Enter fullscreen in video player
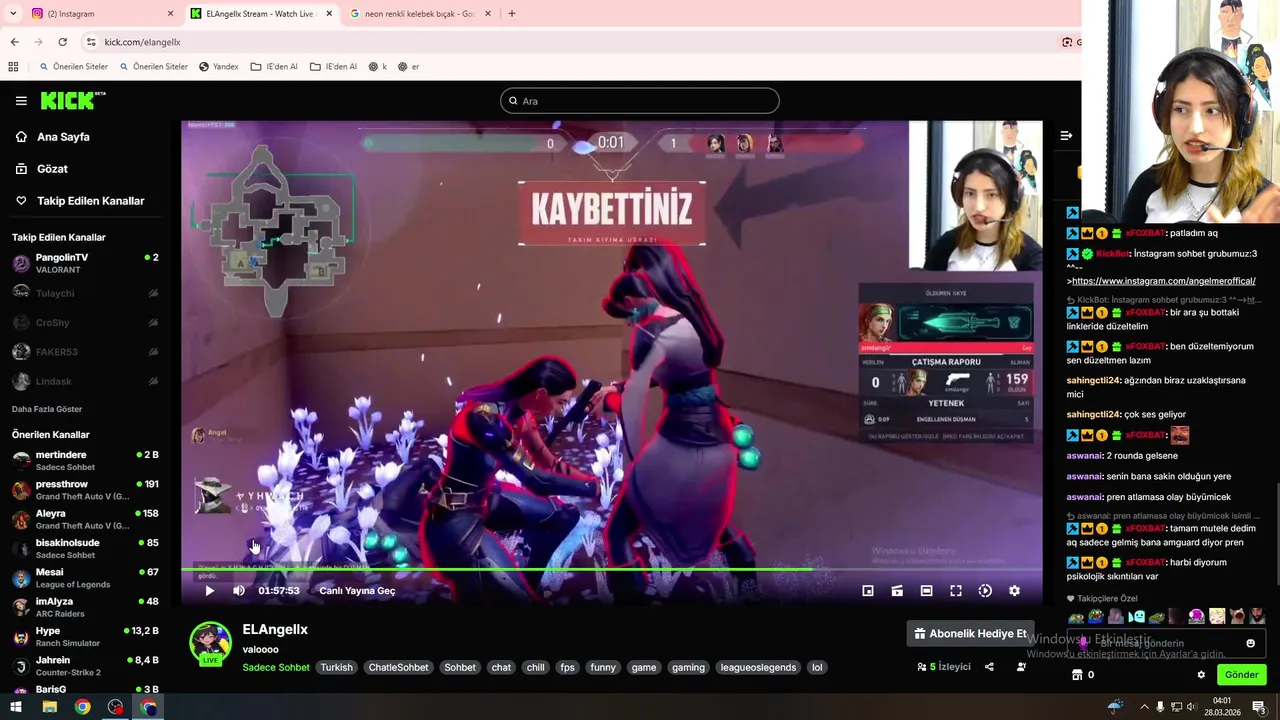Image resolution: width=1280 pixels, height=720 pixels. click(x=956, y=591)
